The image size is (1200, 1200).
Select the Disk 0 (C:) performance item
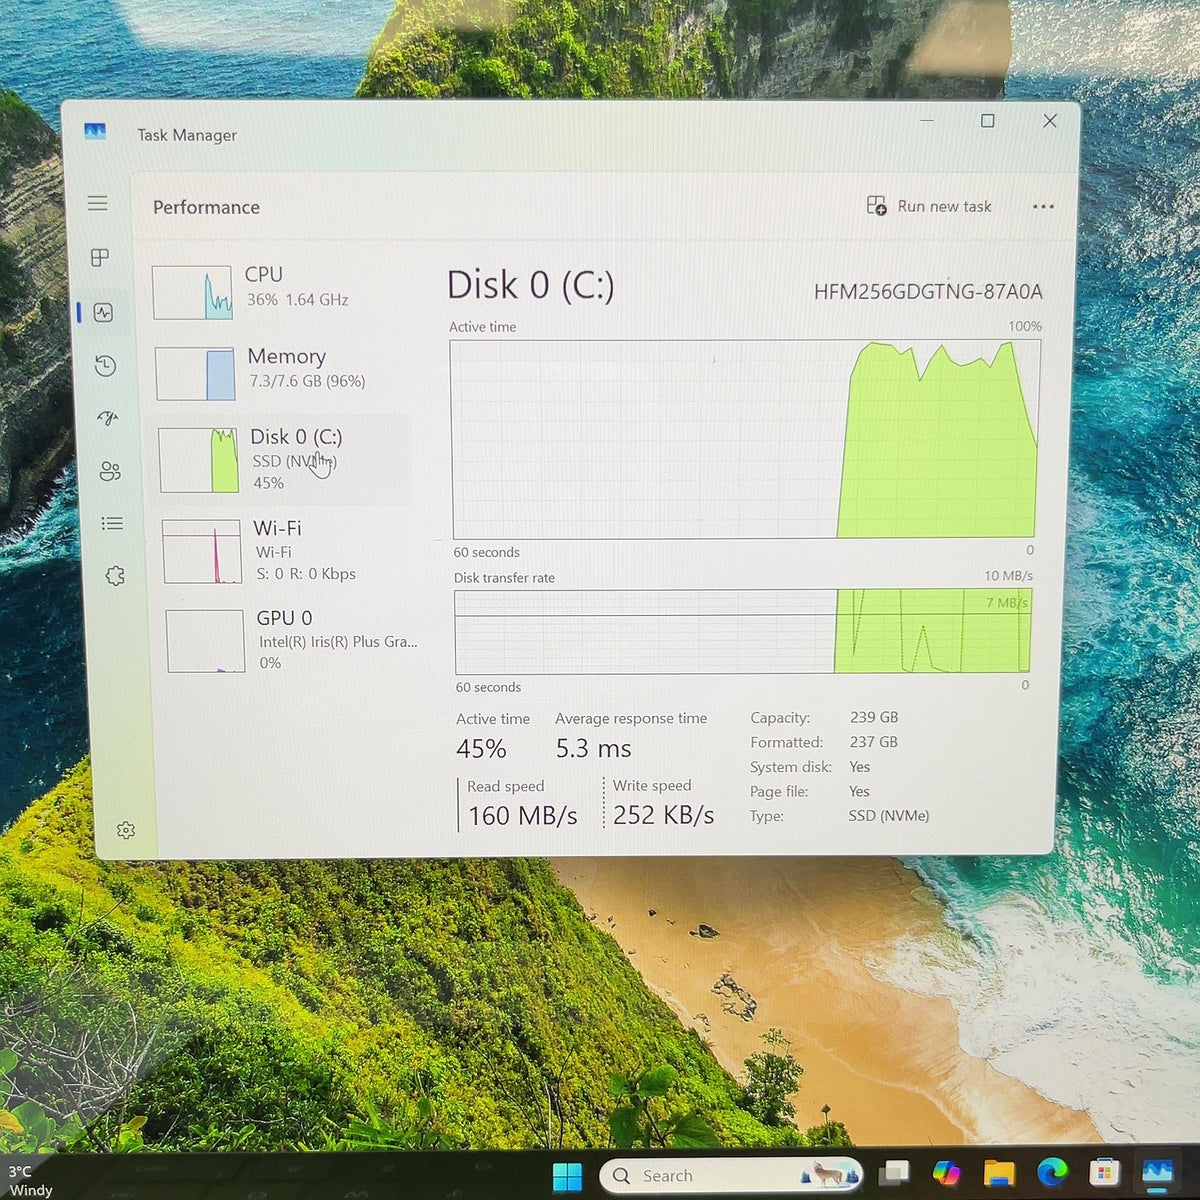click(280, 459)
